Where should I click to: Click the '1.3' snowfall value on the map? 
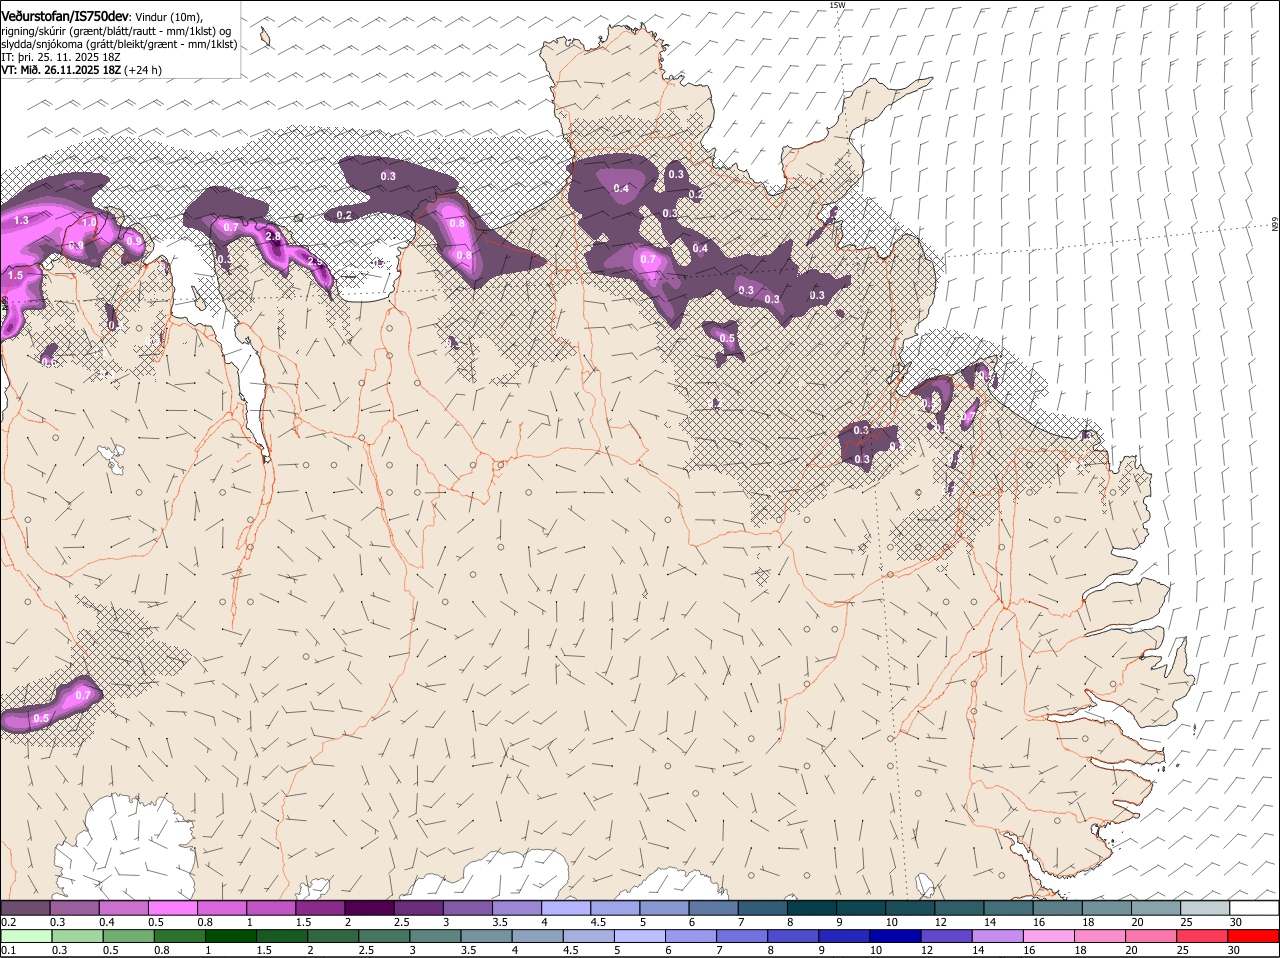(x=21, y=219)
